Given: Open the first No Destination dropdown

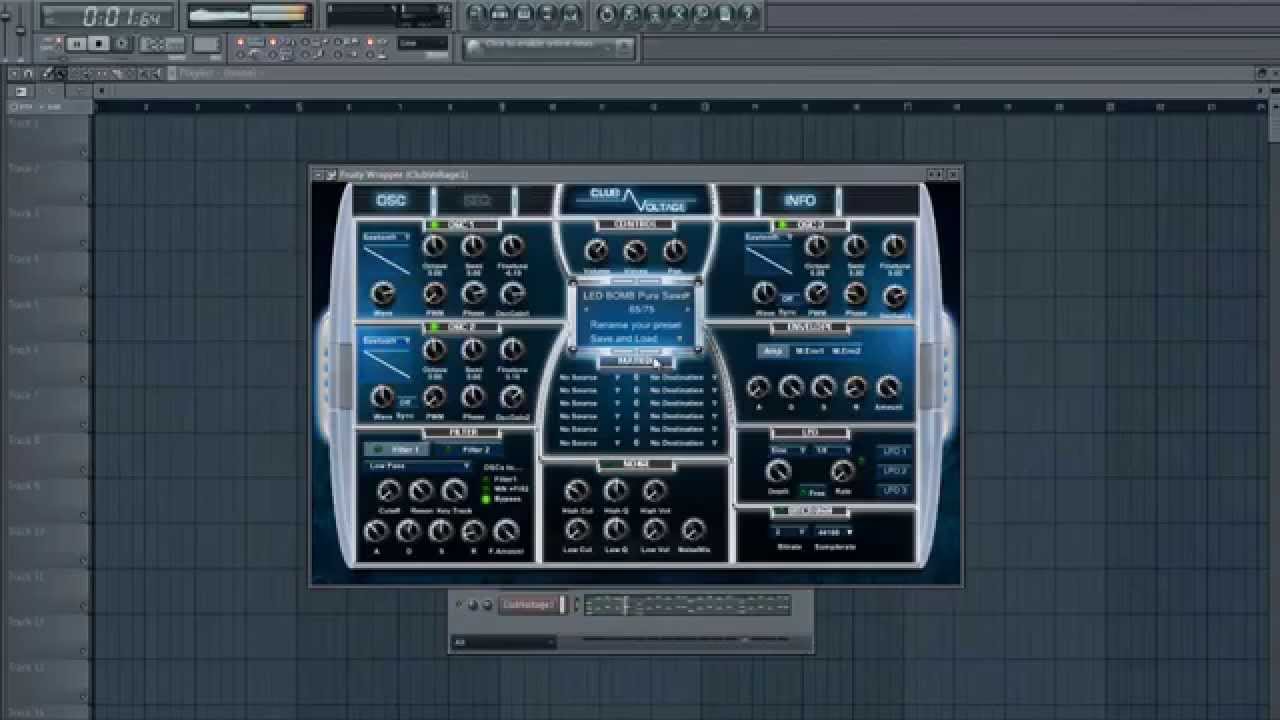Looking at the screenshot, I should point(684,378).
